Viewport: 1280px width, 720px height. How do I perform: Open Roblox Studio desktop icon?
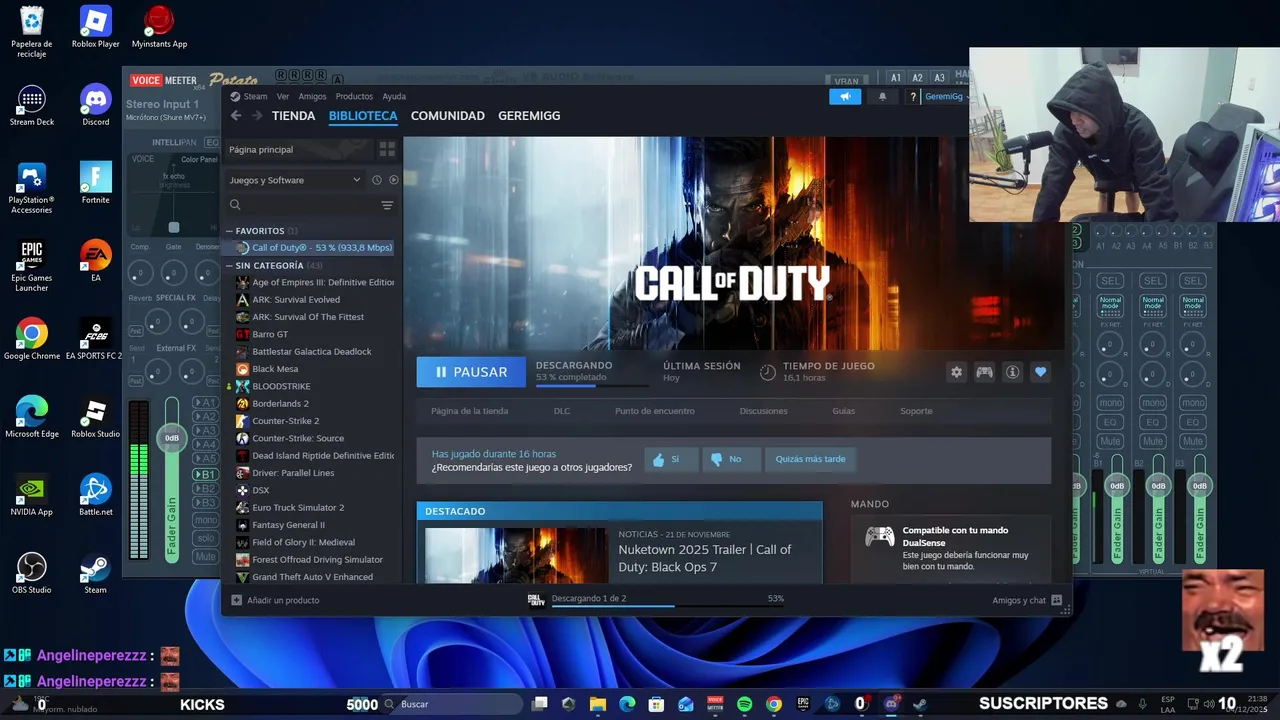[95, 417]
